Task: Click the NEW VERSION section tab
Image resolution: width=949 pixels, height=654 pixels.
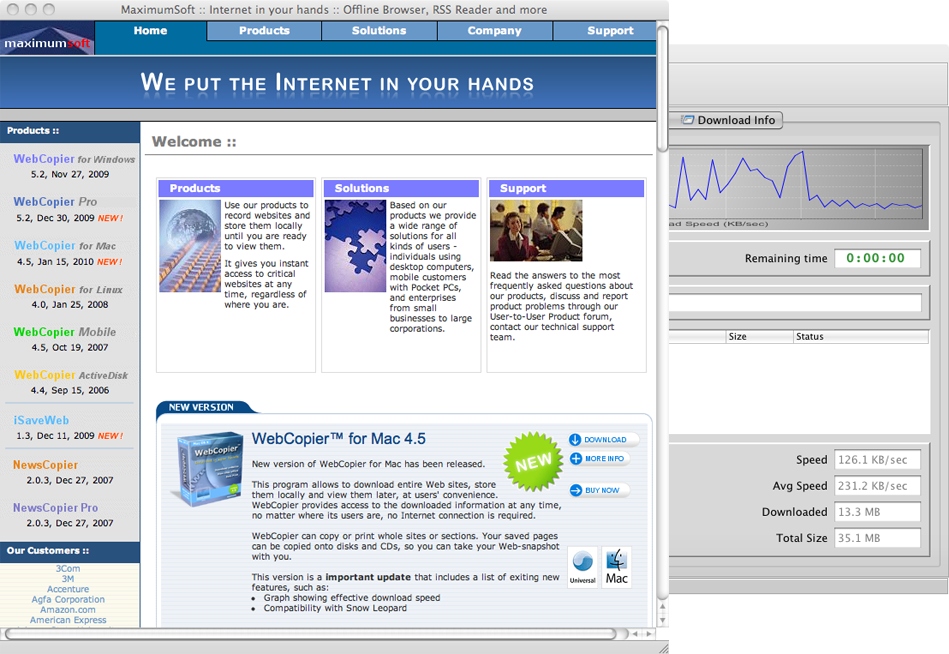Action: [202, 407]
